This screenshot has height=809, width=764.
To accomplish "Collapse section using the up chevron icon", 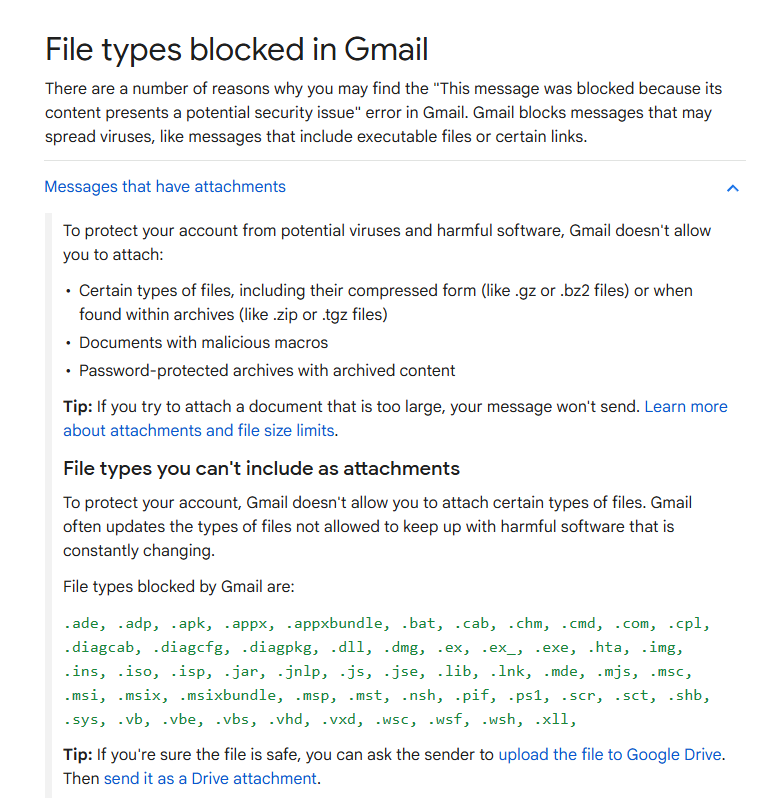I will click(733, 188).
